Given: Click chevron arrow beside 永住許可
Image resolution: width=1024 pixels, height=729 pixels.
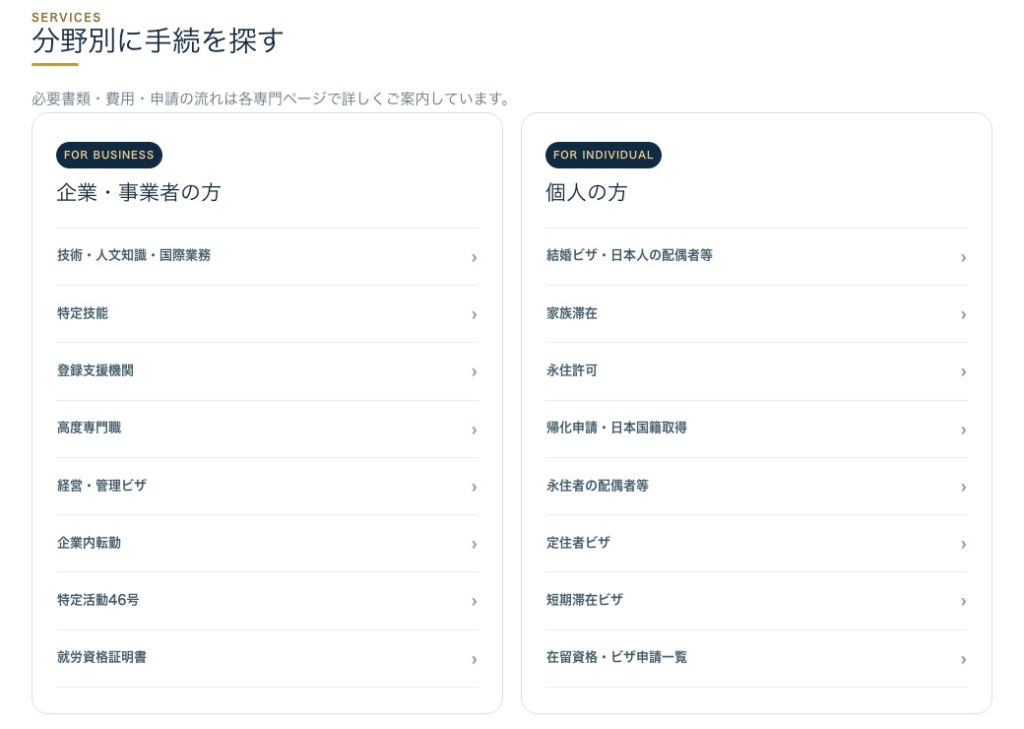Looking at the screenshot, I should 963,372.
